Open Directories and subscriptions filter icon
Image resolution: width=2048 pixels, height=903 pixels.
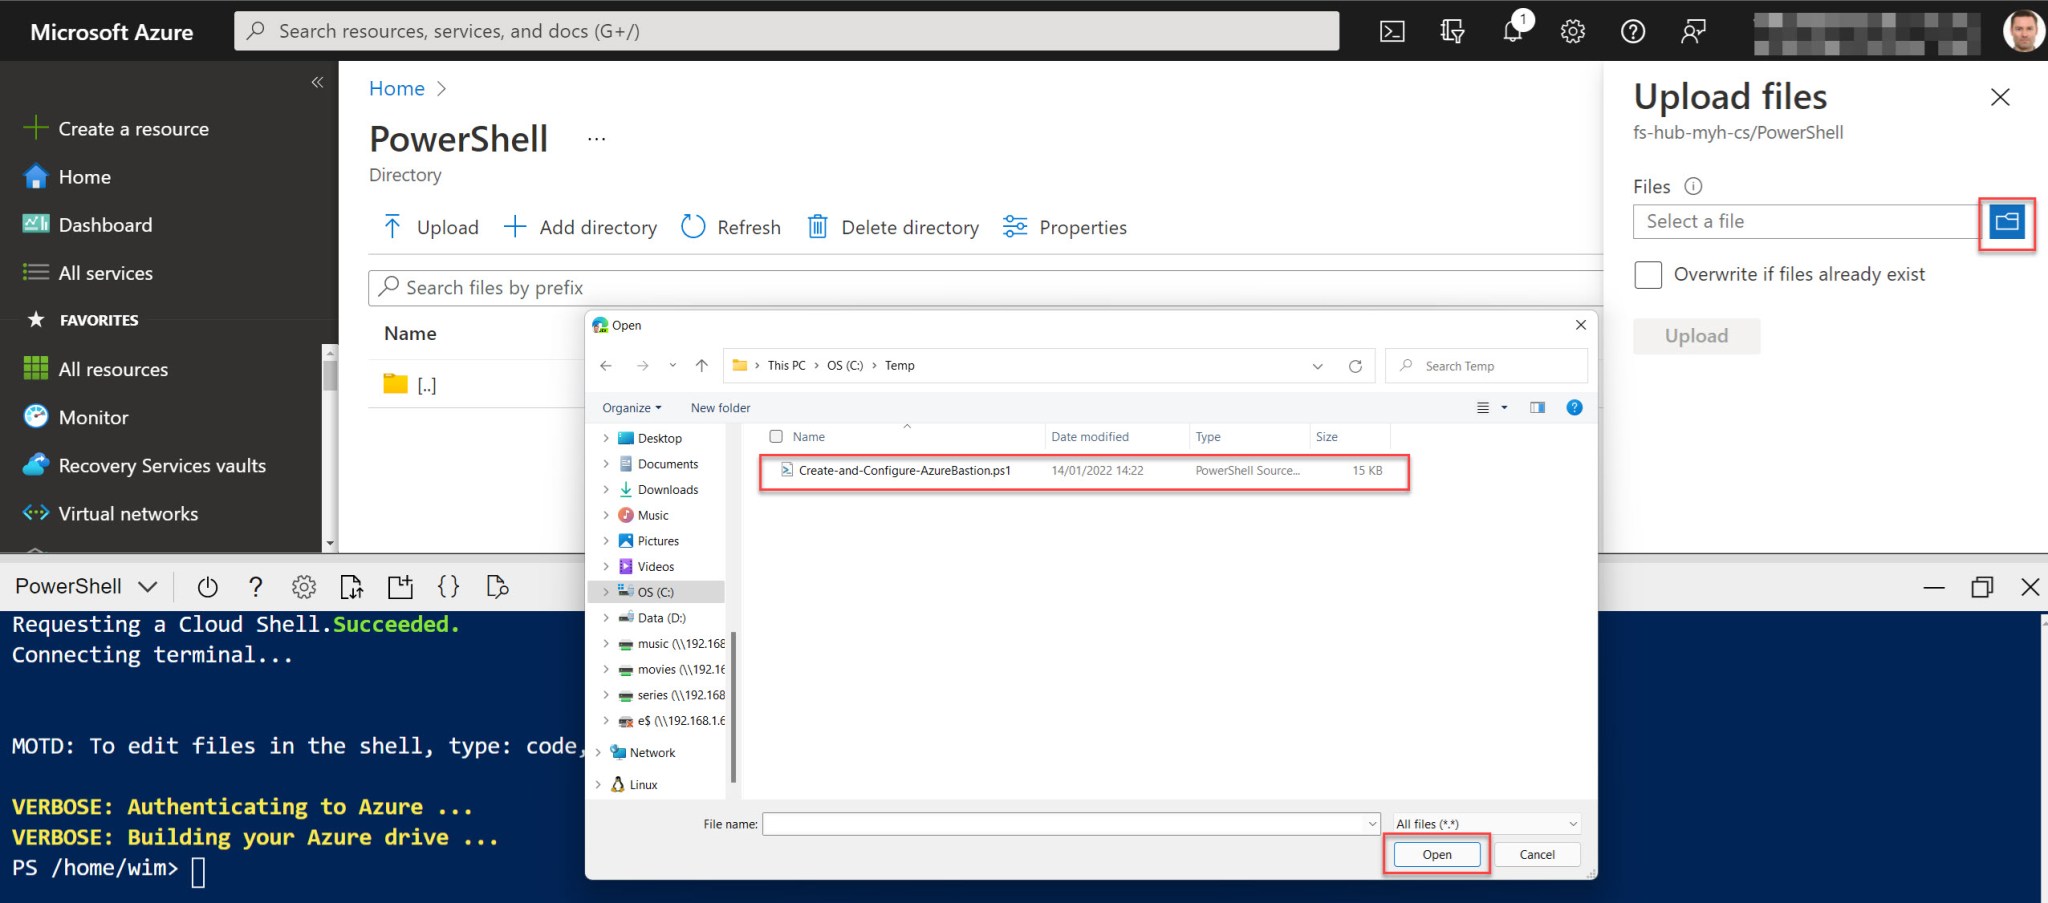coord(1452,31)
